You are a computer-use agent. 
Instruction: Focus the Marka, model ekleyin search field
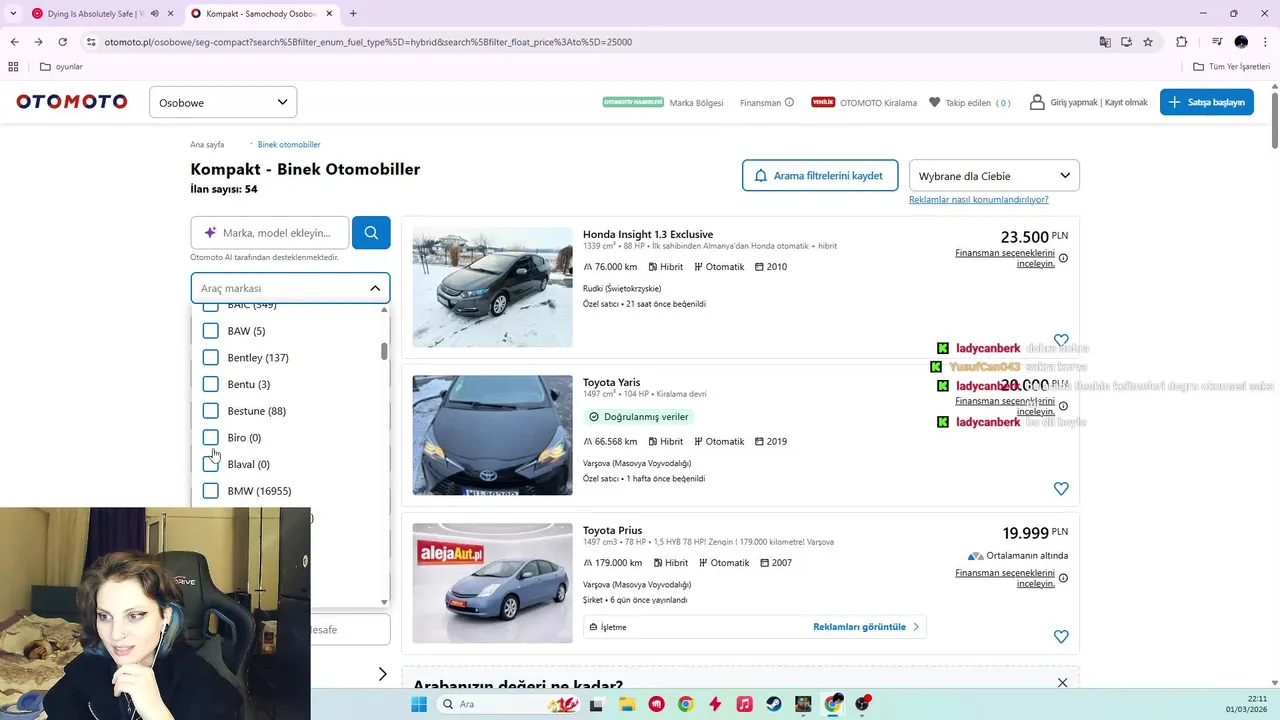coord(270,232)
